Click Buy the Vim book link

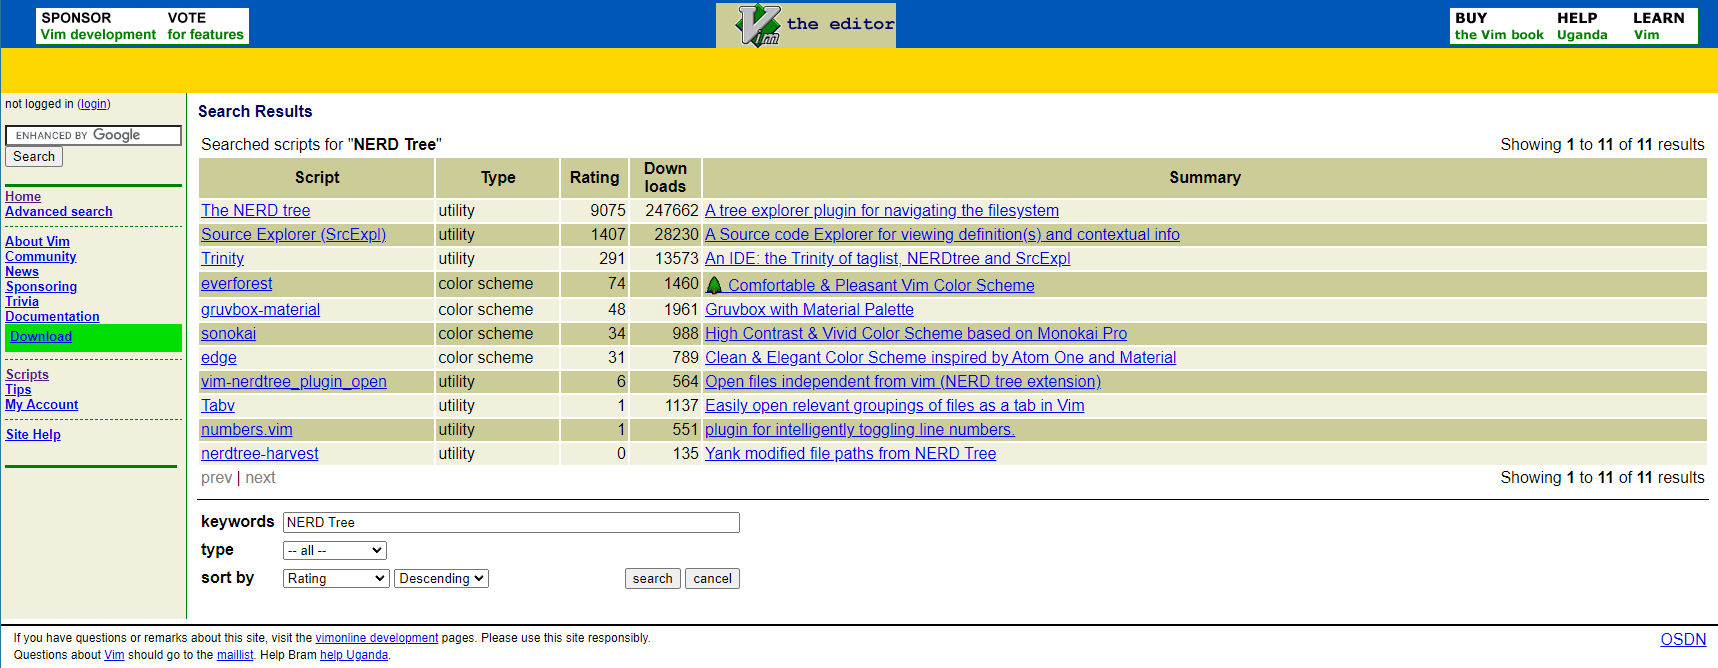coord(1499,26)
